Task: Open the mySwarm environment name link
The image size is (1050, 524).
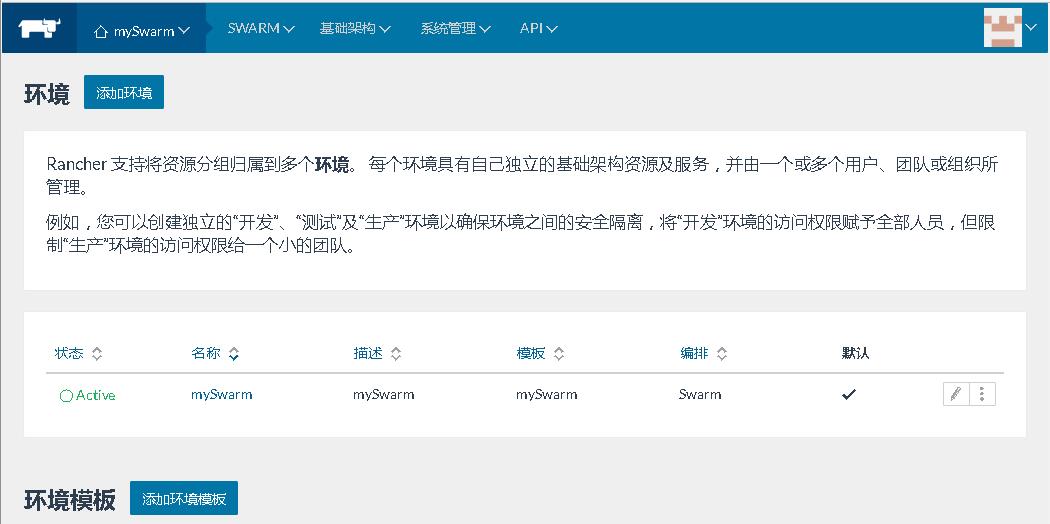Action: click(x=222, y=395)
